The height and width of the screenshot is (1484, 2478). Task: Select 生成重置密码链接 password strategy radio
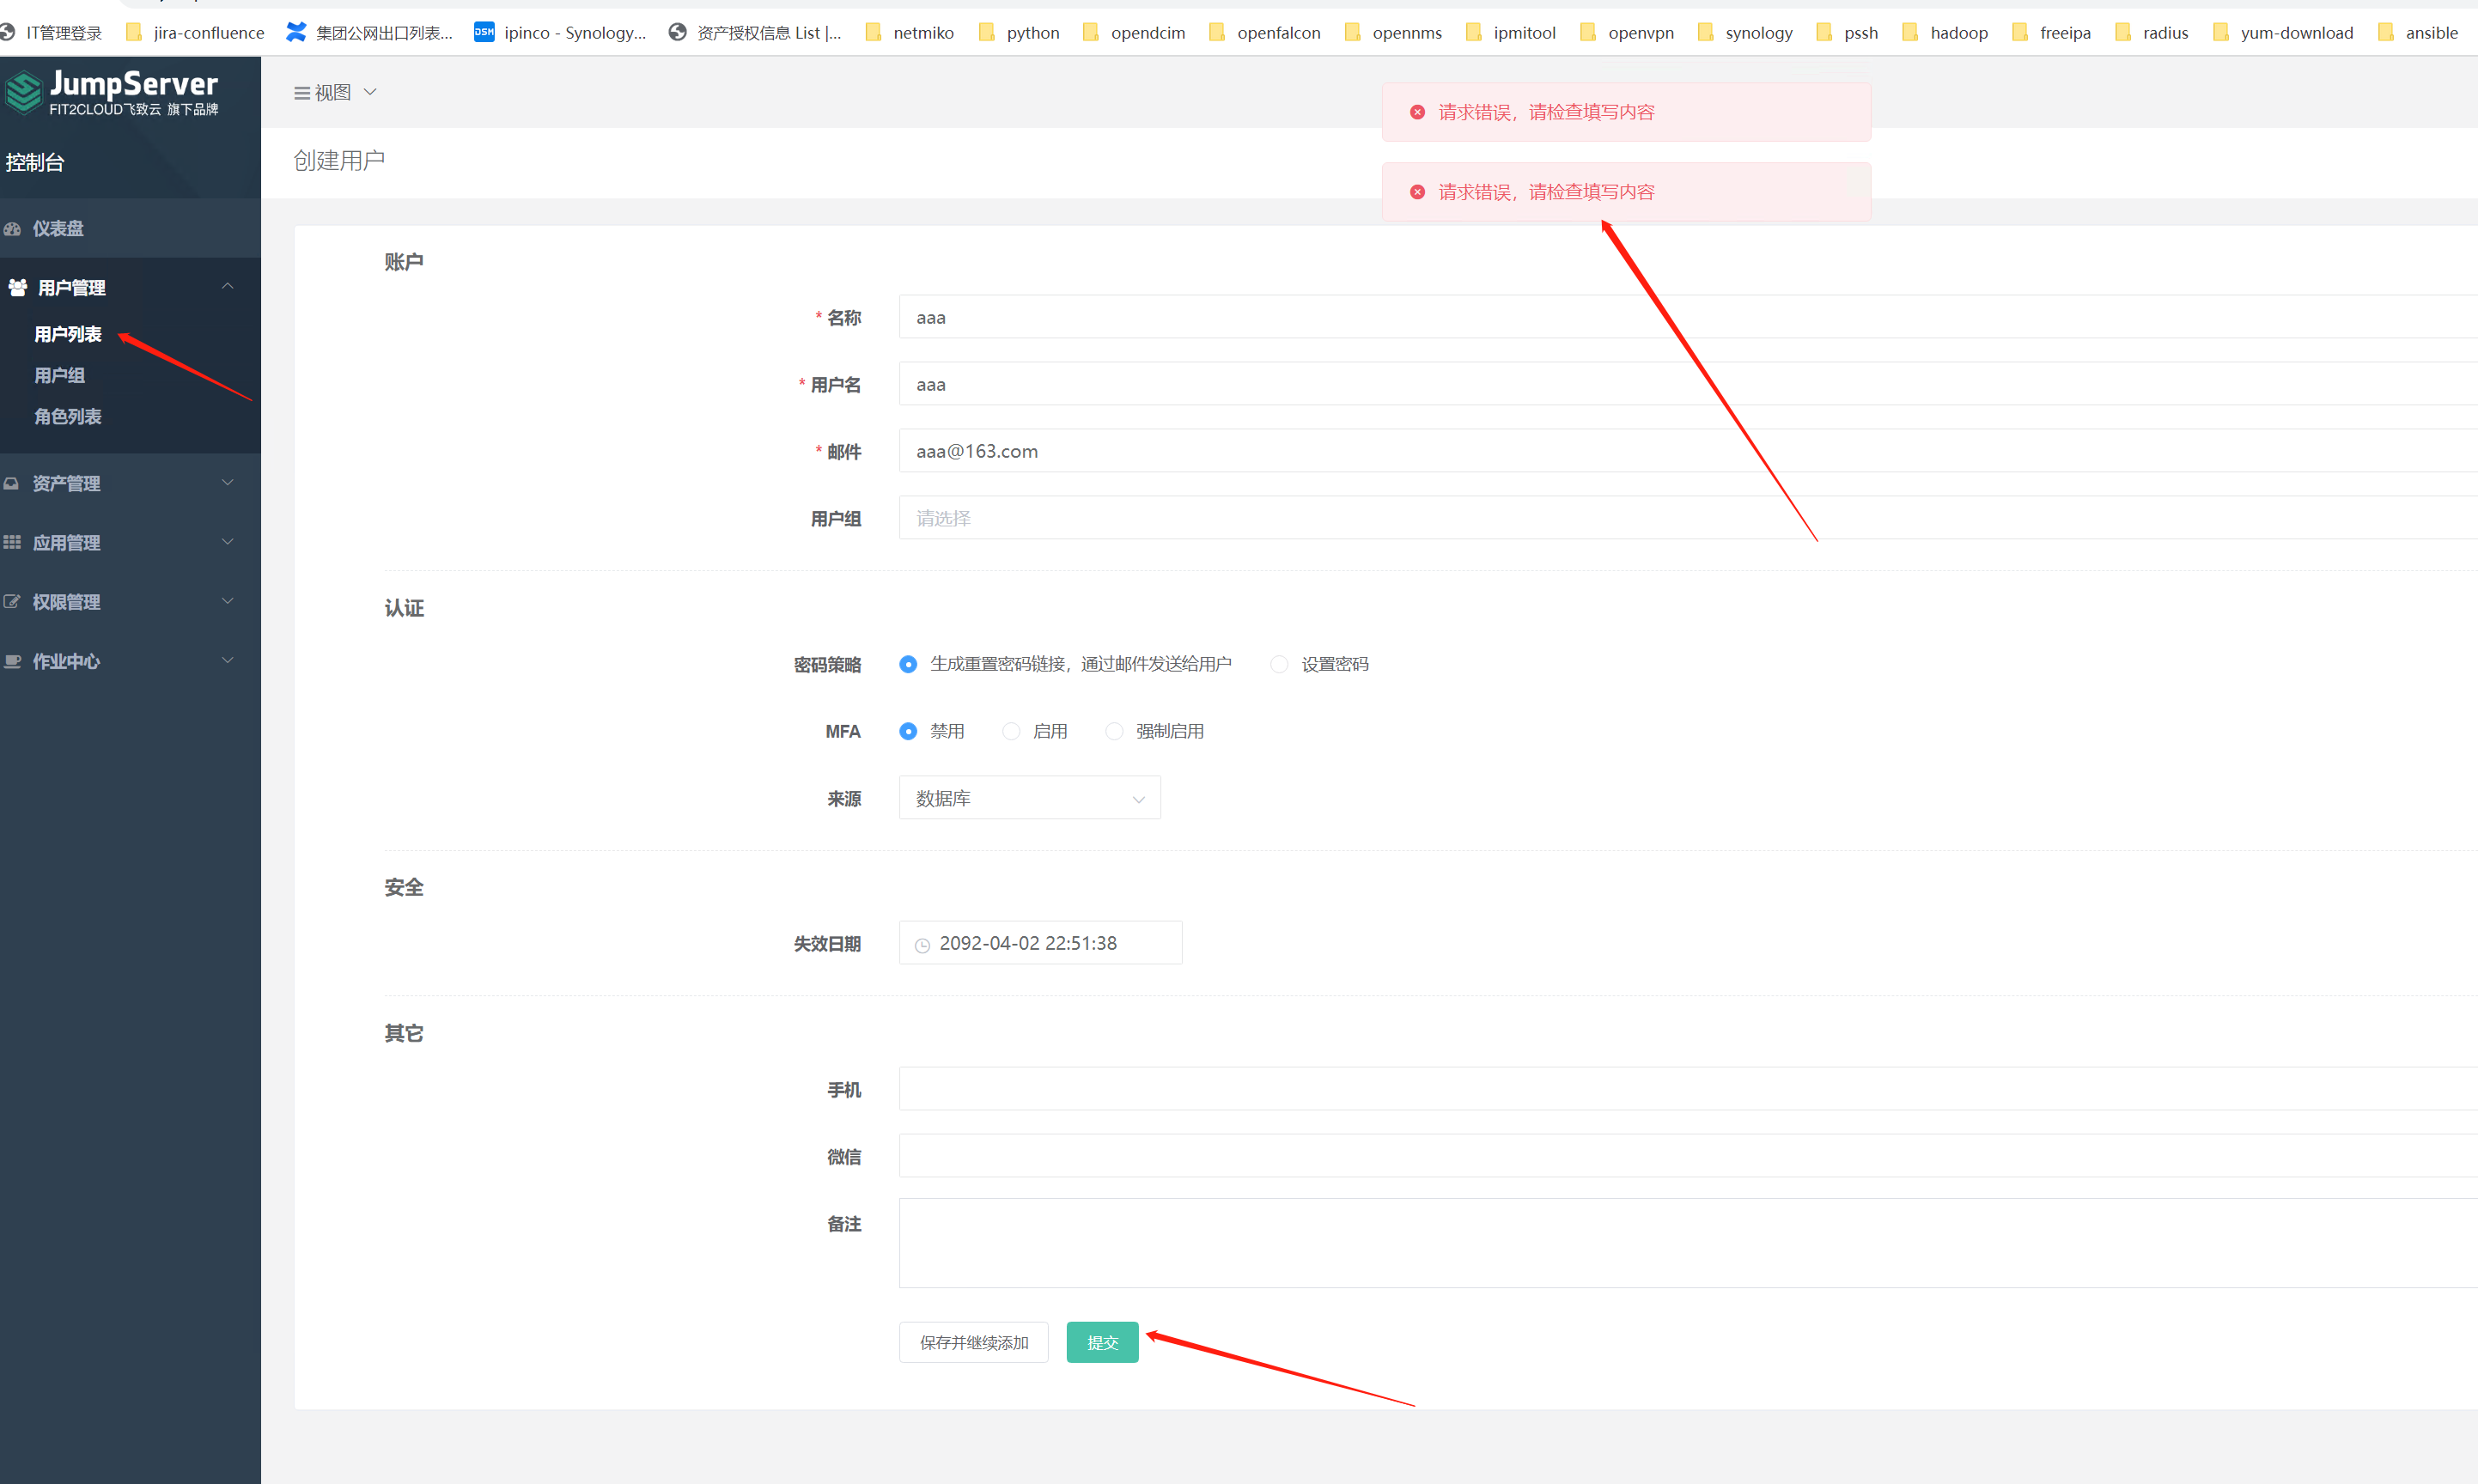click(908, 665)
